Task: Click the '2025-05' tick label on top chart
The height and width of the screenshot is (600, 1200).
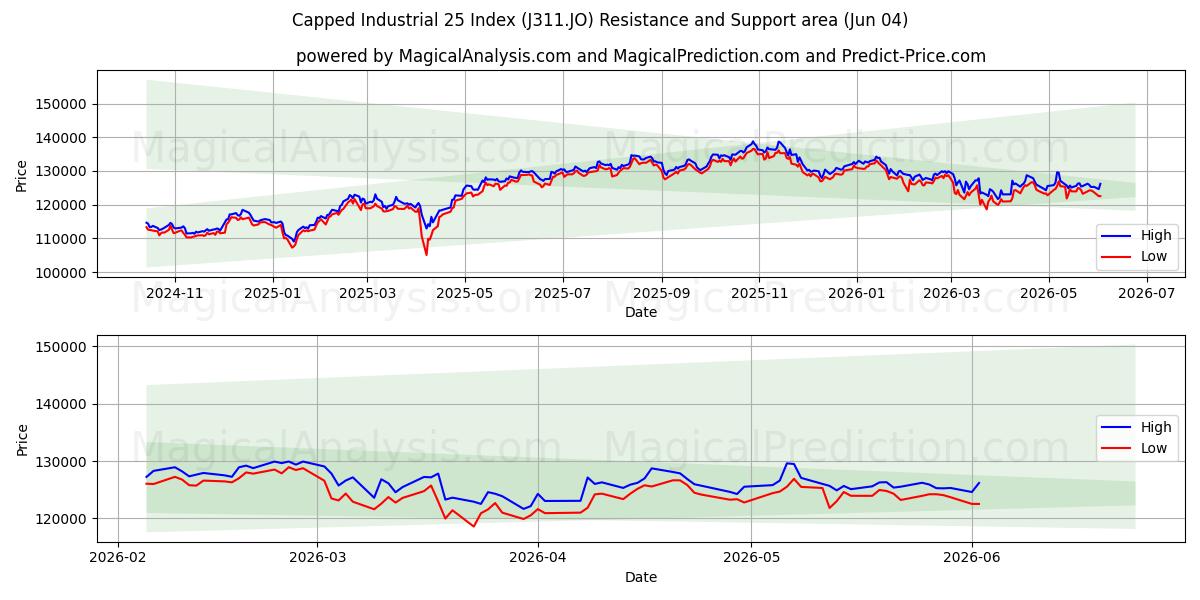Action: pos(465,293)
